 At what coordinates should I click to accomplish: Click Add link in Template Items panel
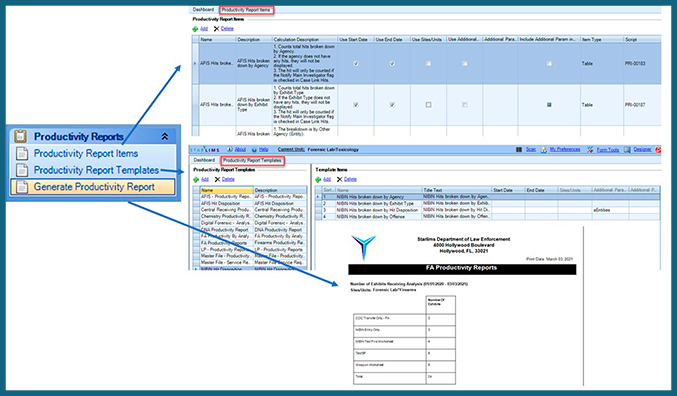pos(327,179)
